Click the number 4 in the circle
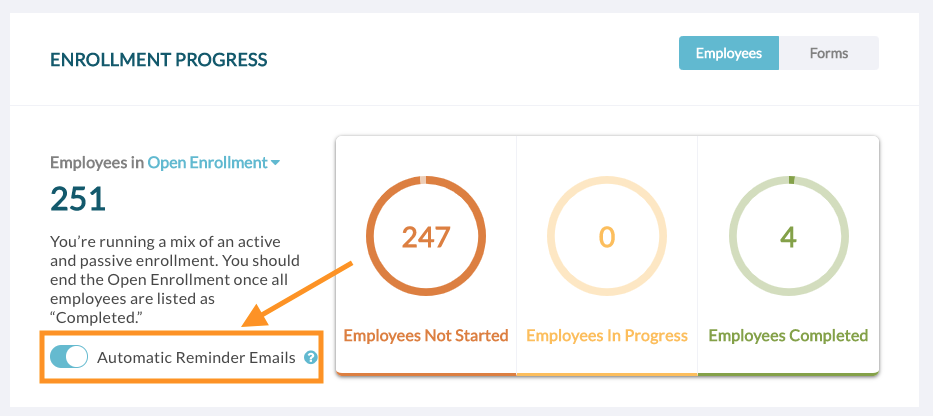The width and height of the screenshot is (933, 416). pyautogui.click(x=788, y=237)
